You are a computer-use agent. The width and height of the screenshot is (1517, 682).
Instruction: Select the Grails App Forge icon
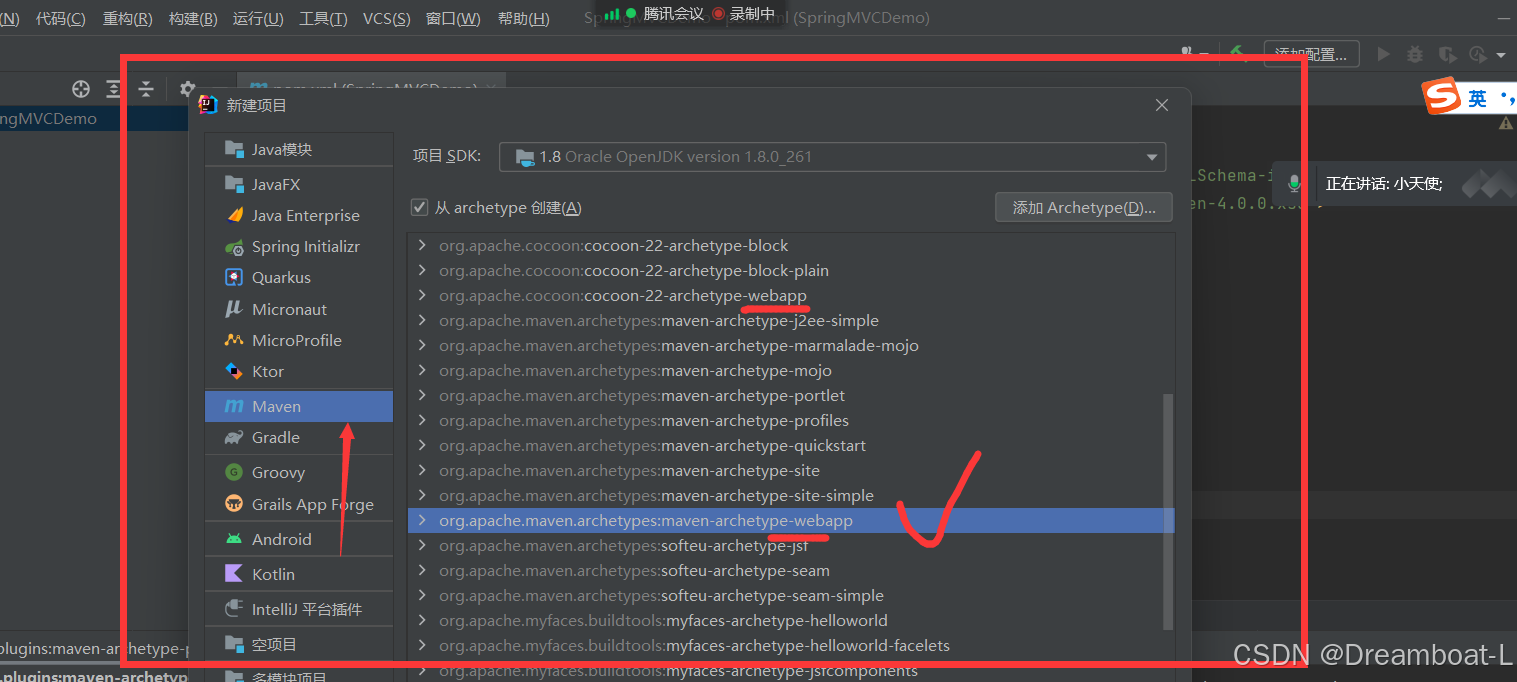pyautogui.click(x=234, y=504)
